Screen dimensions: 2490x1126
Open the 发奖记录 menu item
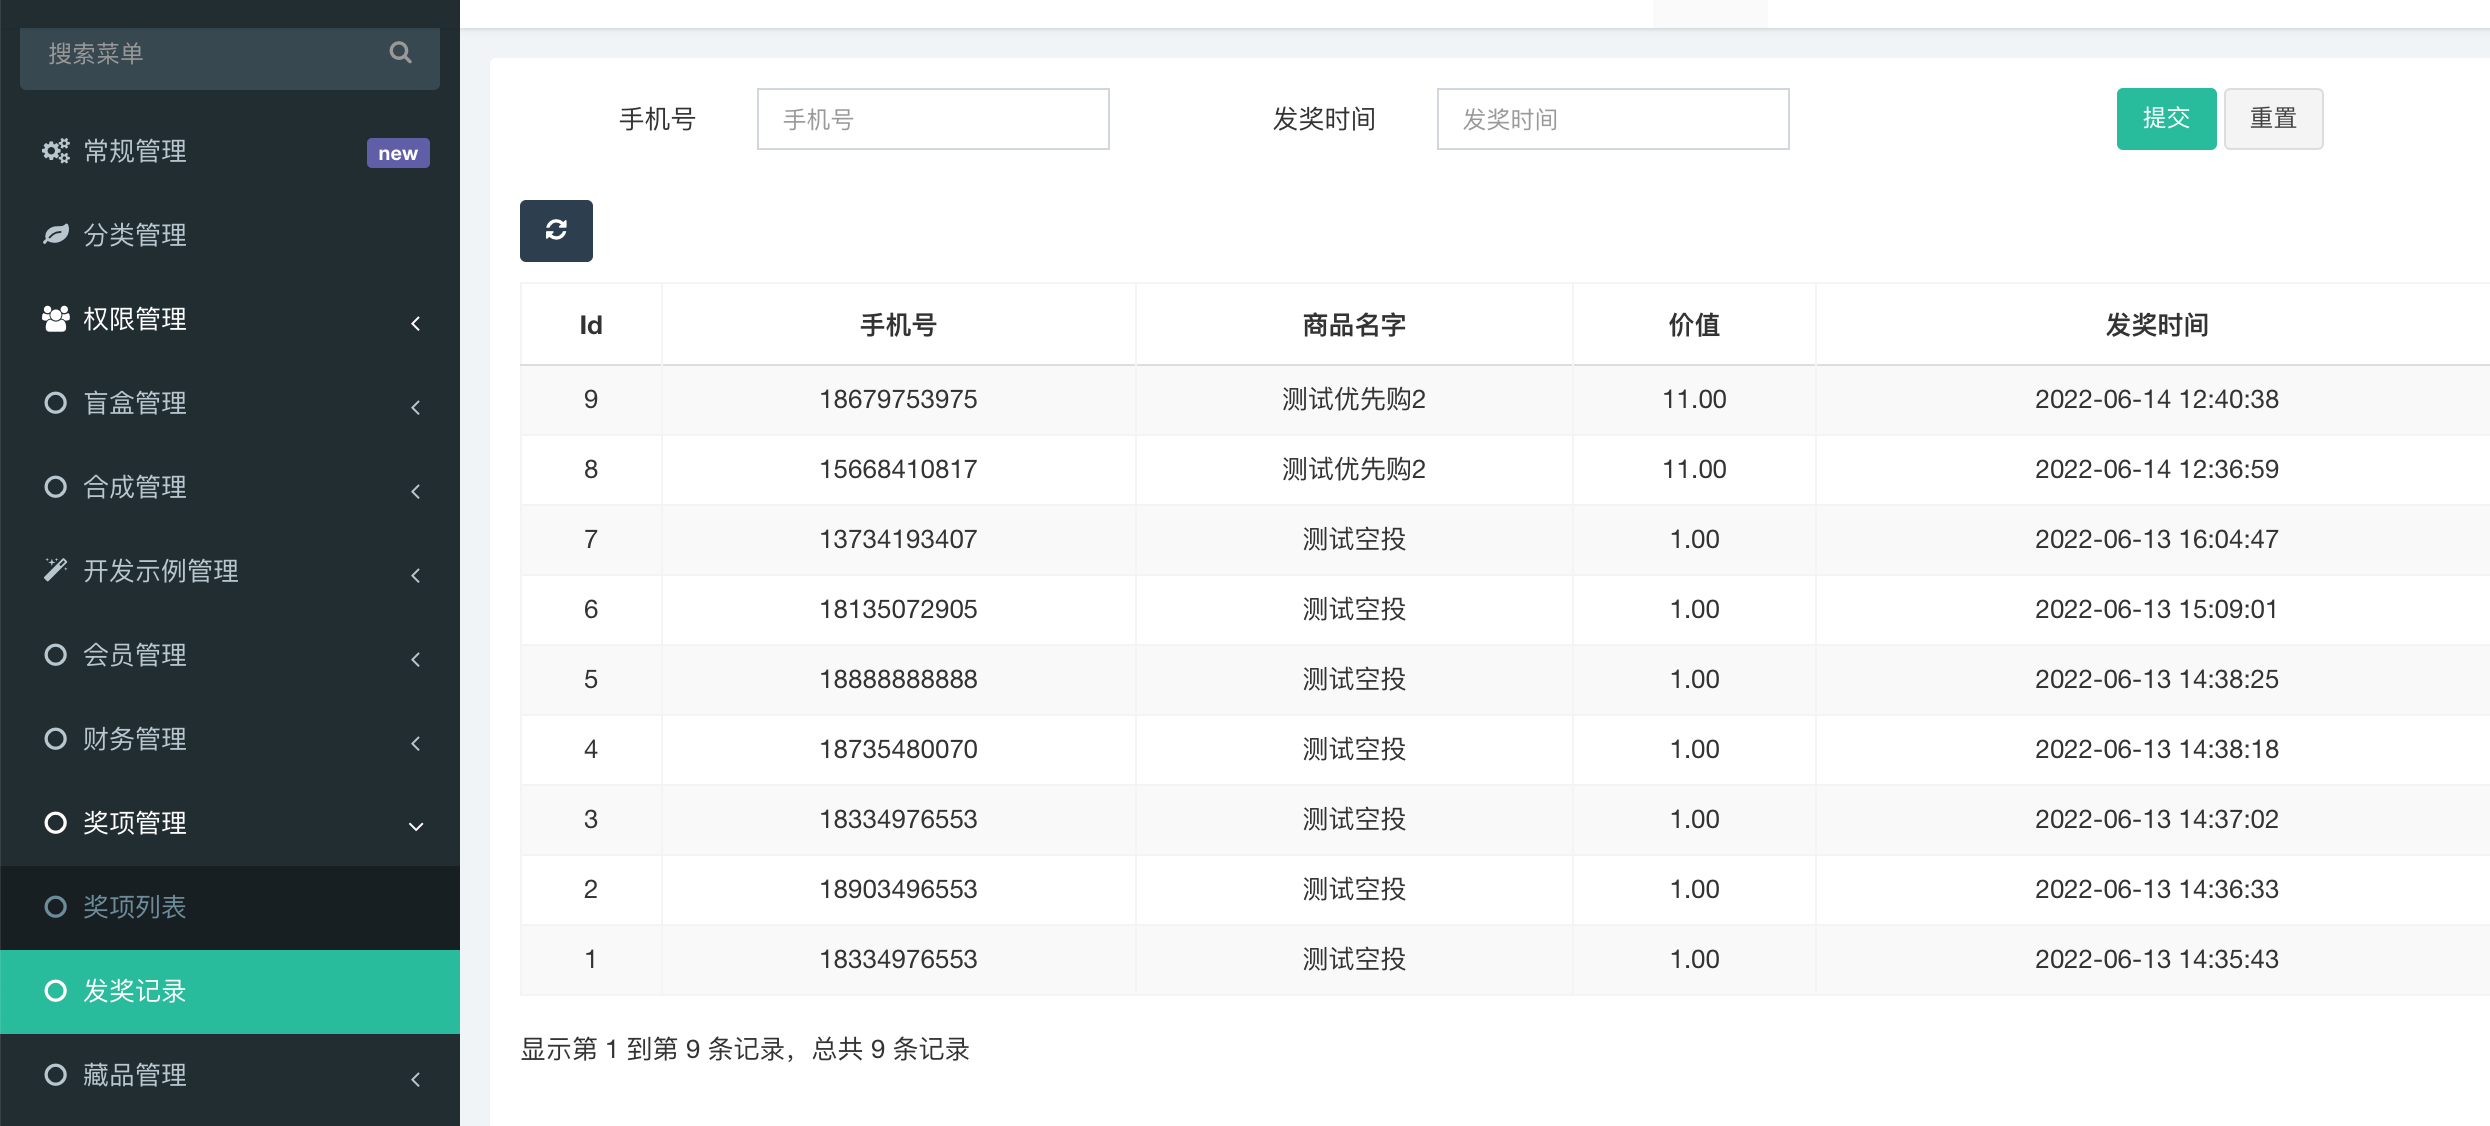(x=134, y=991)
